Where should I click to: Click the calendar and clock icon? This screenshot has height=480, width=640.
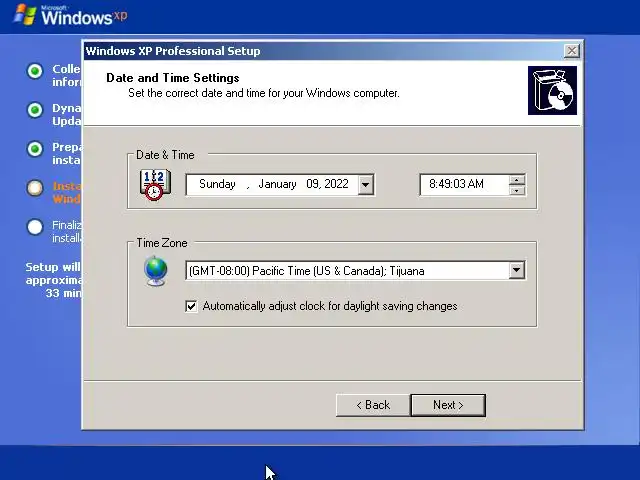pos(155,185)
